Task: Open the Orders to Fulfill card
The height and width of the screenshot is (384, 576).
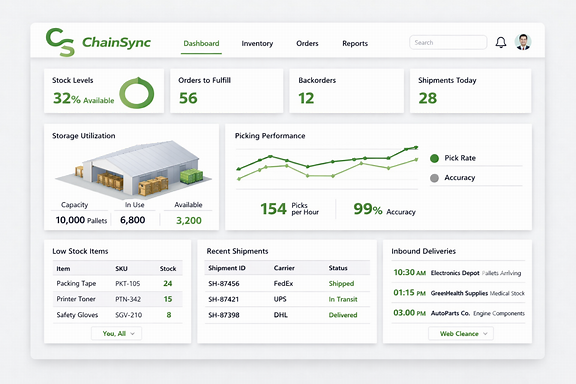Action: pos(227,91)
